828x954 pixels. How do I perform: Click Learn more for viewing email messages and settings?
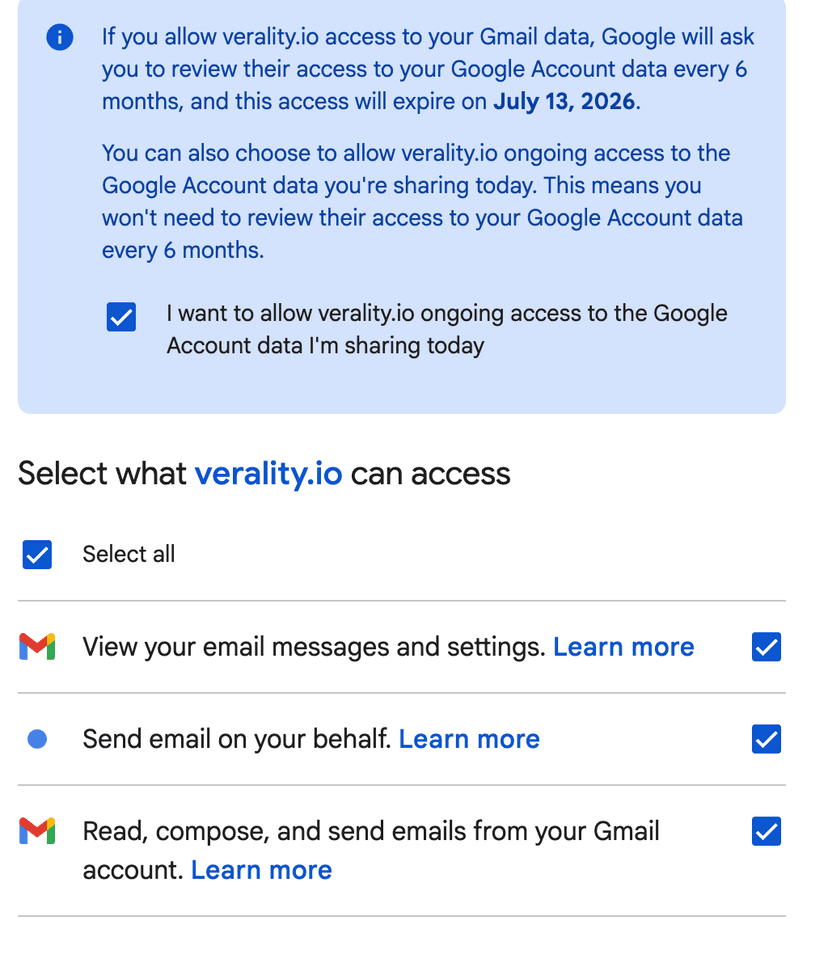tap(623, 646)
